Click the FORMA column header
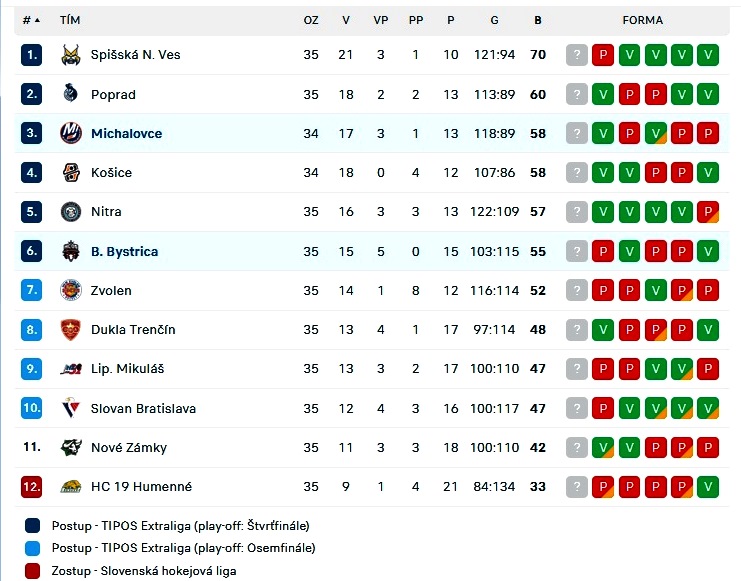The image size is (741, 581). (x=643, y=20)
